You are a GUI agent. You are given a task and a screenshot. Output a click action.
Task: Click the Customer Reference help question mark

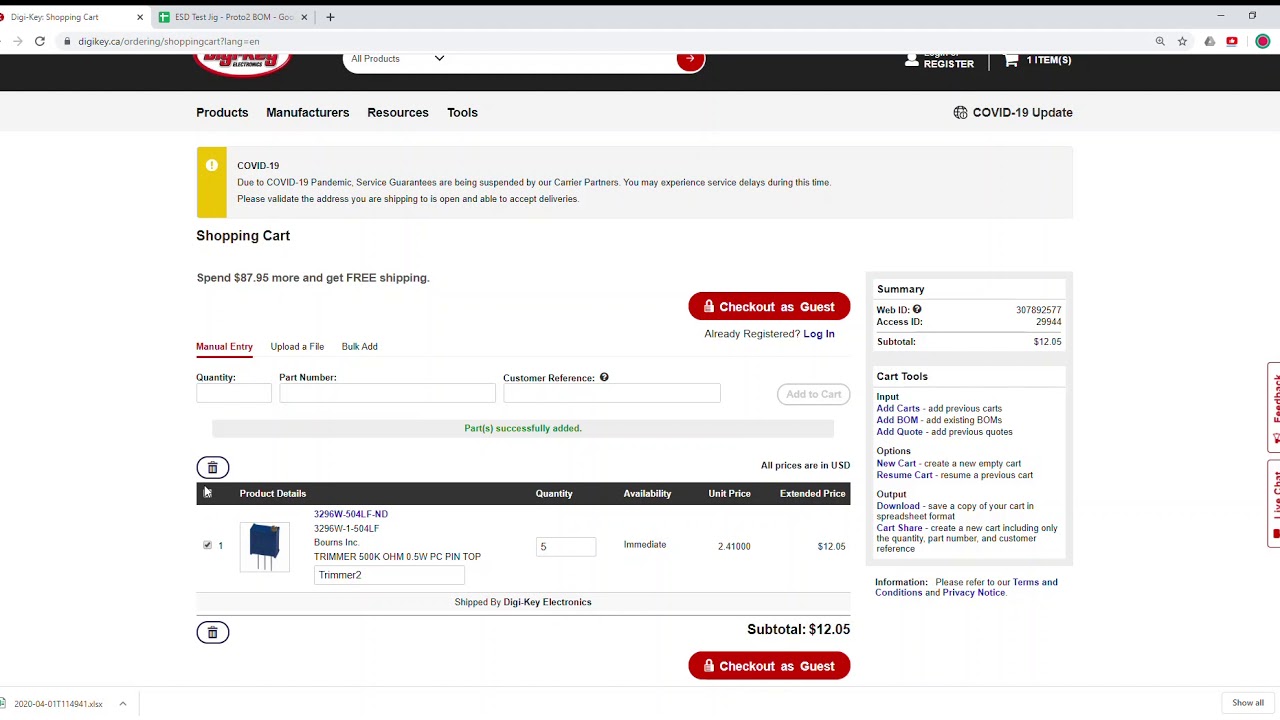(x=604, y=377)
